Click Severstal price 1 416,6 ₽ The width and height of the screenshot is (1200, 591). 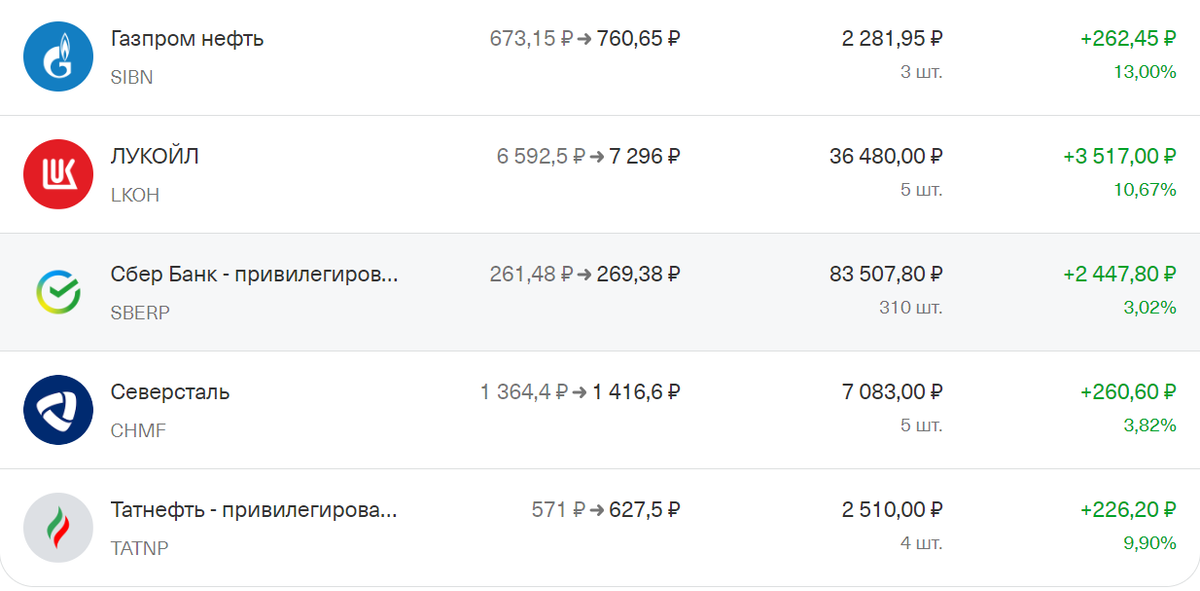point(637,392)
